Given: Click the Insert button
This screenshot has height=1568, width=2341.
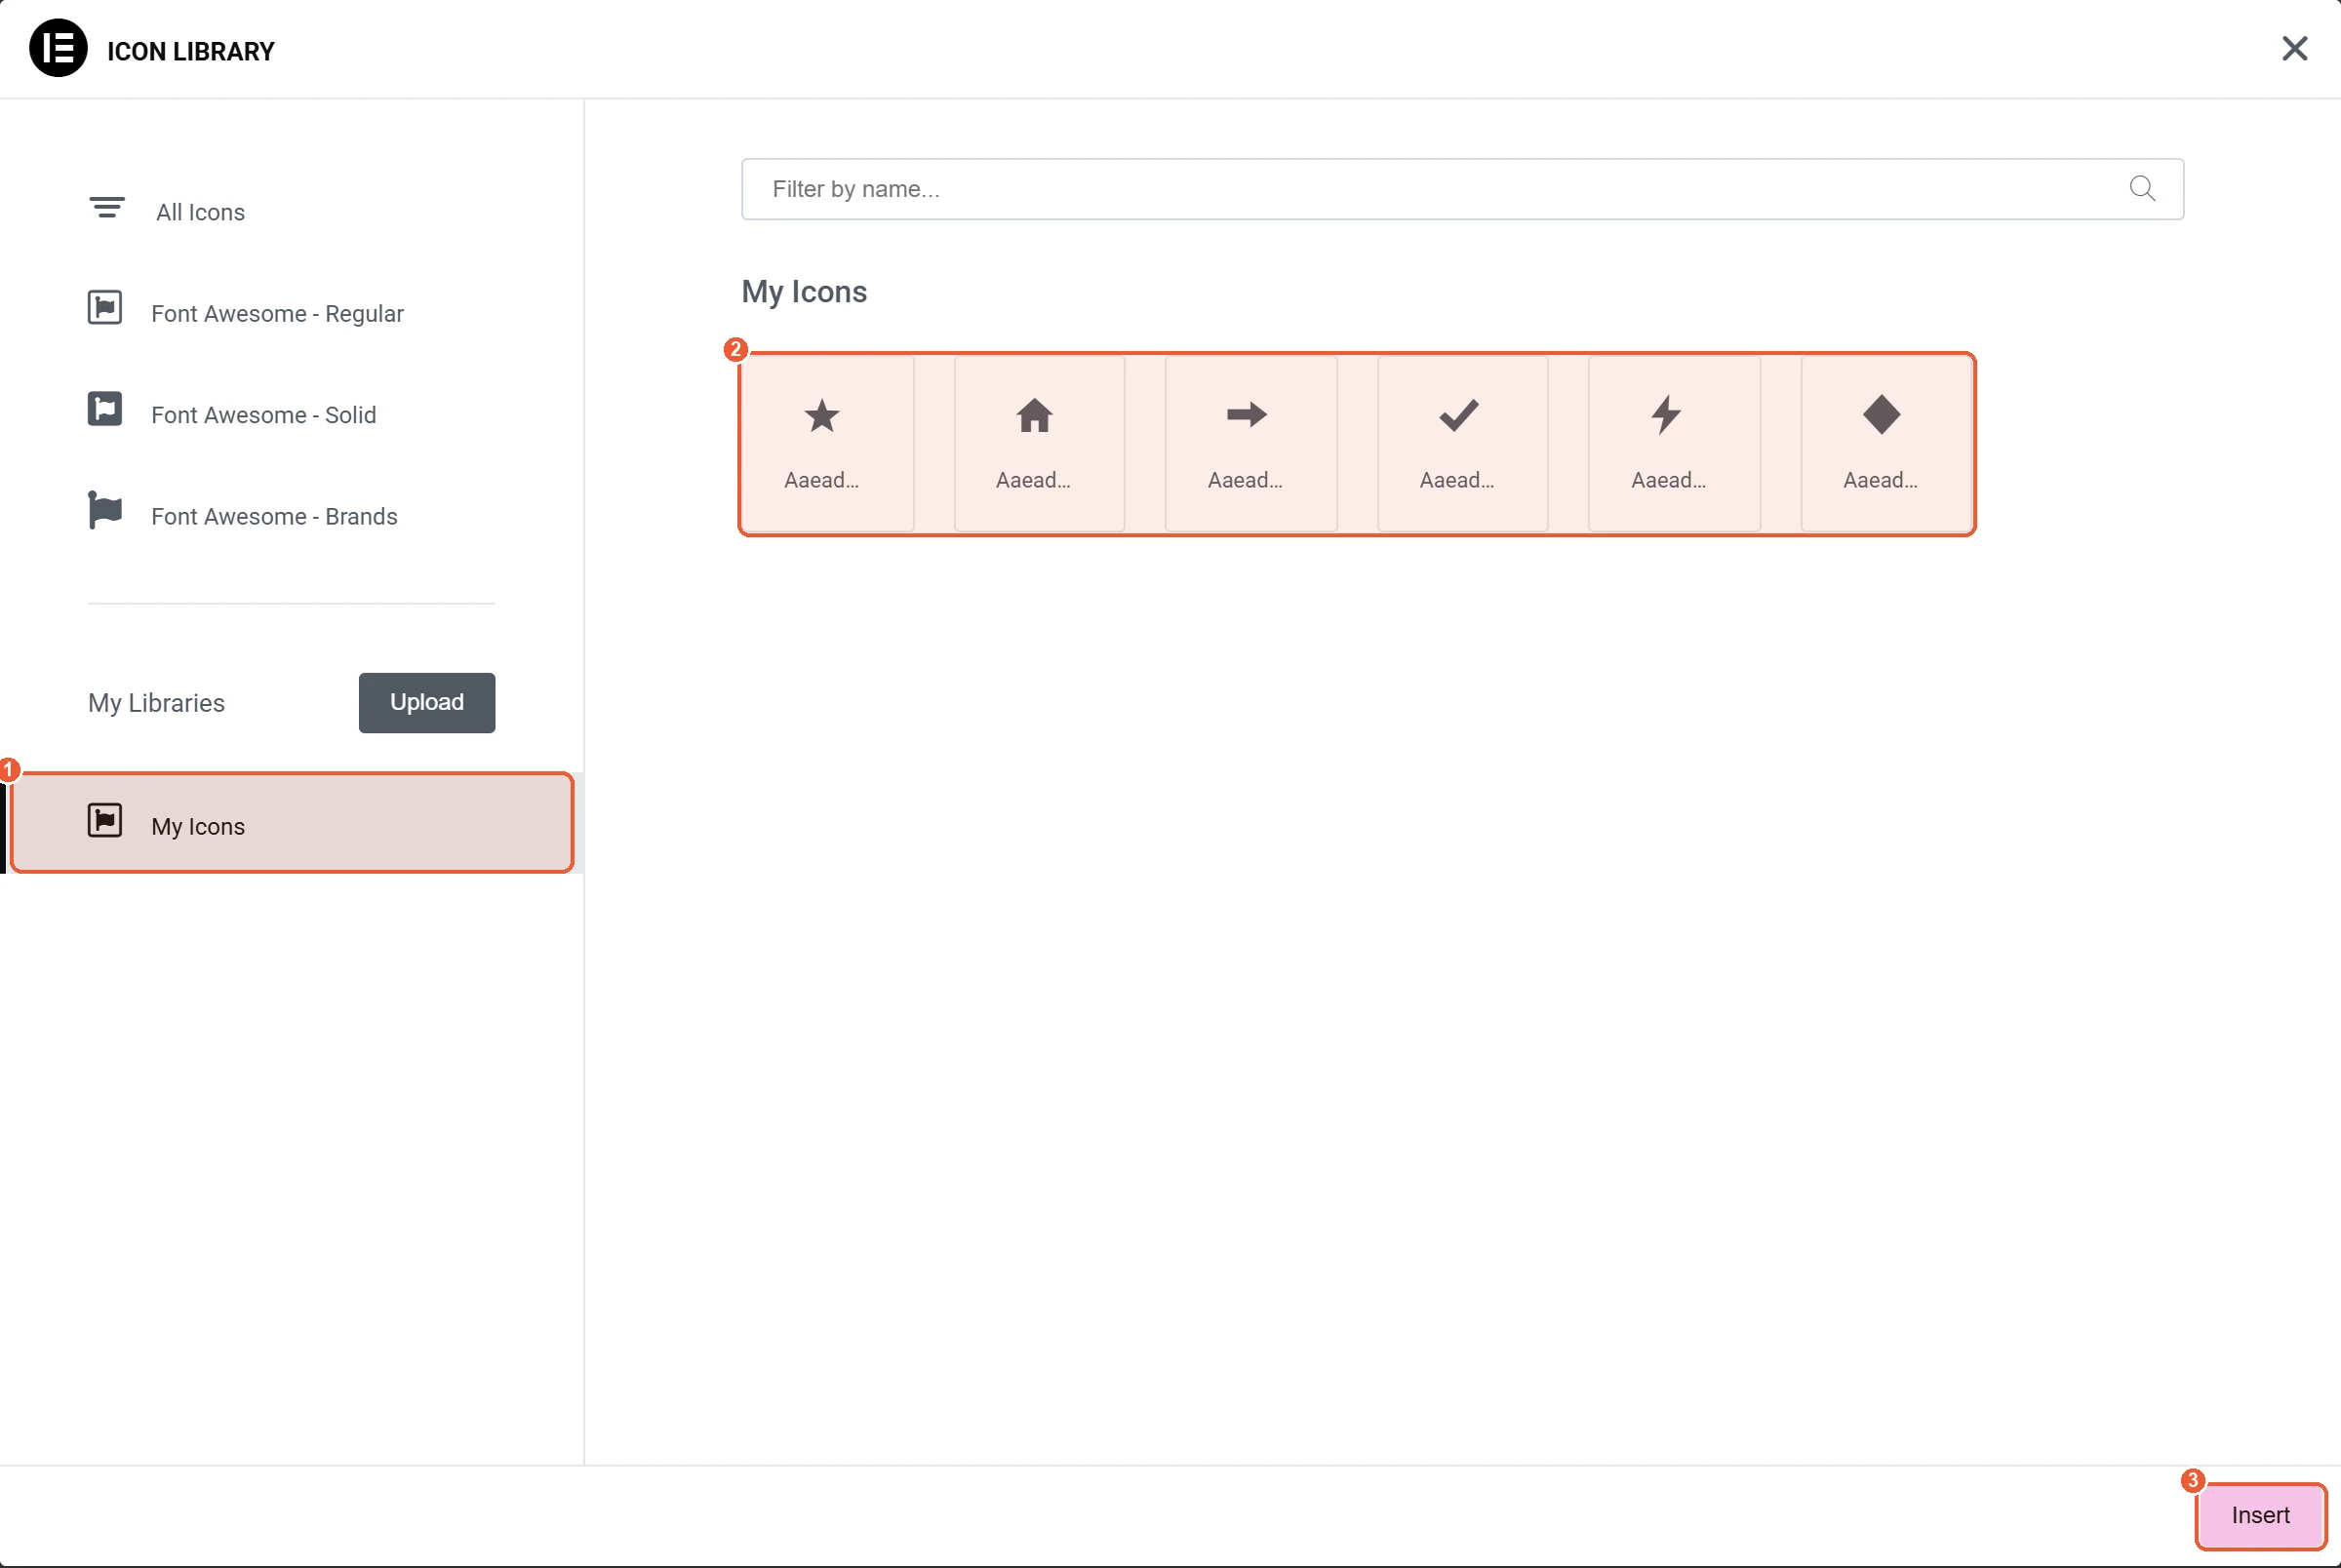Looking at the screenshot, I should tap(2260, 1515).
